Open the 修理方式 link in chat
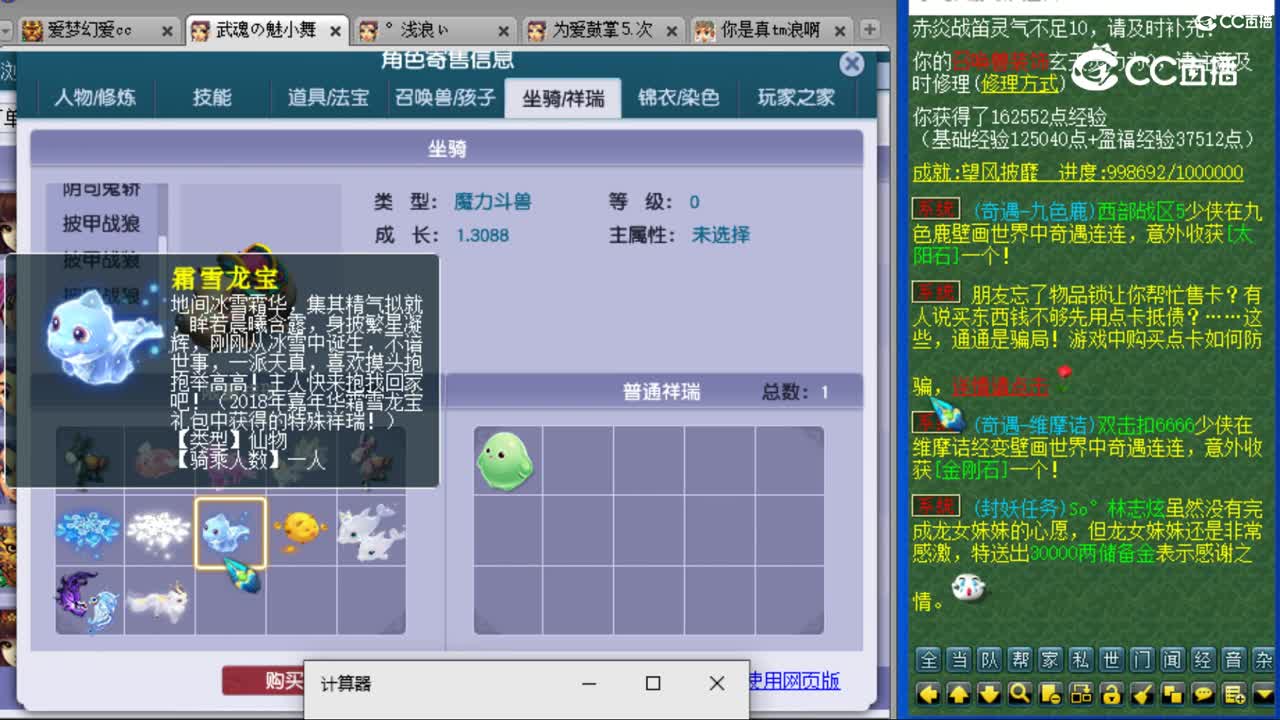Image resolution: width=1280 pixels, height=720 pixels. tap(1021, 83)
